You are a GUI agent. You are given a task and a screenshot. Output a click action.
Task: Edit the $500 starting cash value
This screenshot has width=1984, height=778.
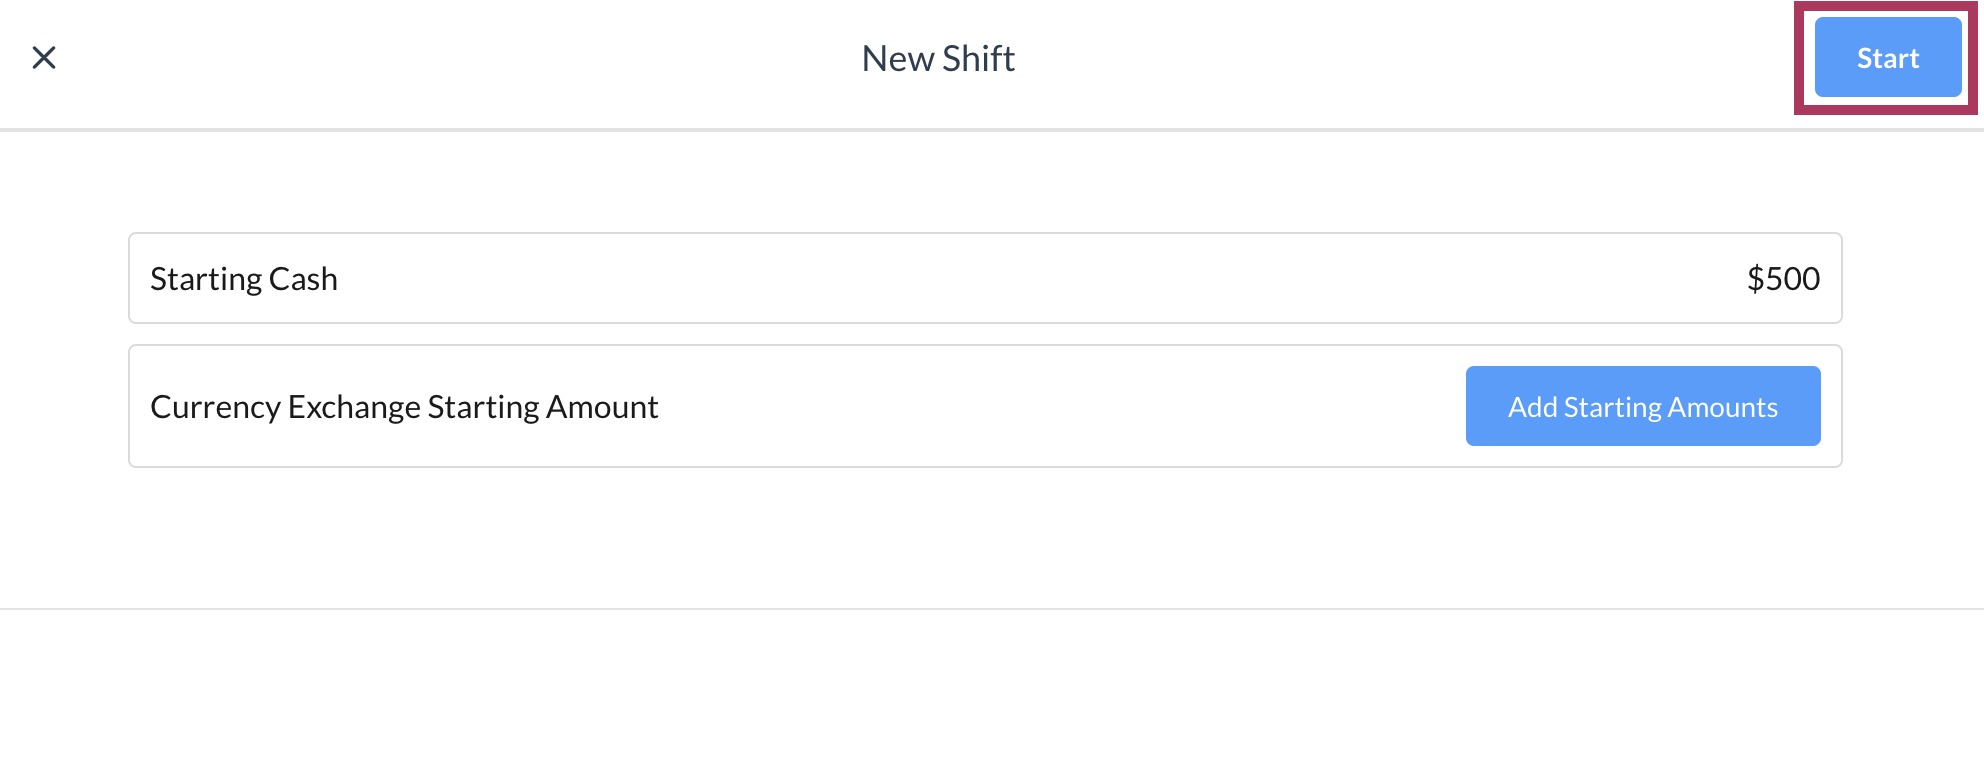pos(1782,279)
